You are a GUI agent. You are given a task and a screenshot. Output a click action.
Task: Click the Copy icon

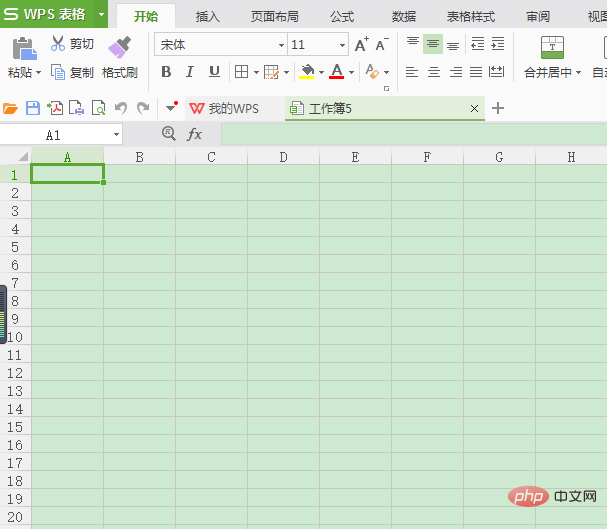tap(58, 72)
